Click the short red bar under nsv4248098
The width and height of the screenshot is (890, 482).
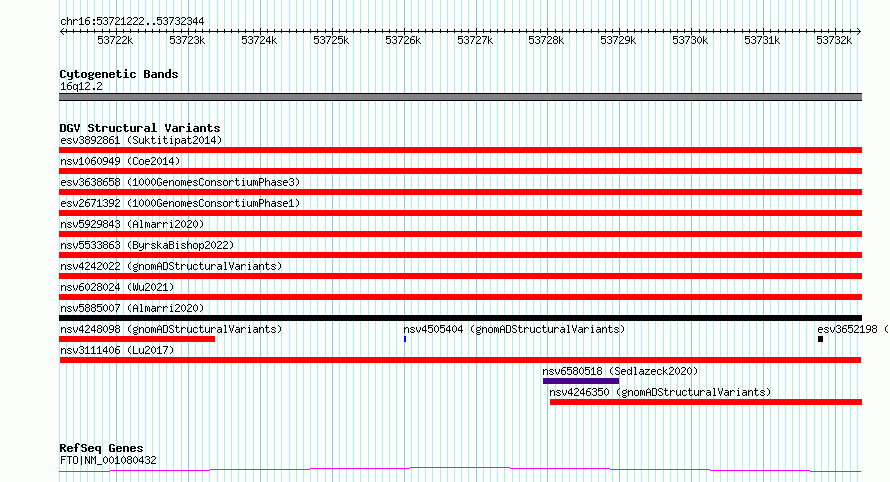click(137, 339)
